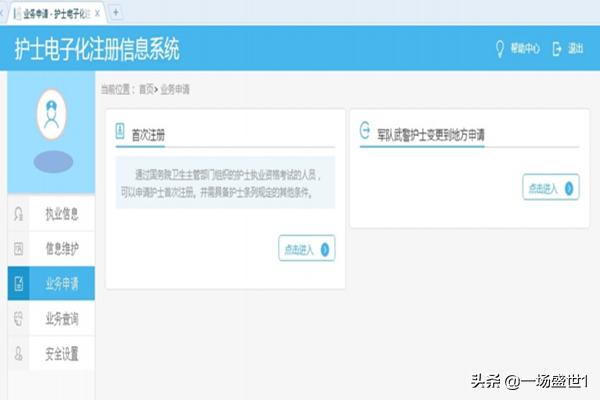Click the icon beside 执业信息 in sidebar
This screenshot has height=400, width=600.
(18, 214)
